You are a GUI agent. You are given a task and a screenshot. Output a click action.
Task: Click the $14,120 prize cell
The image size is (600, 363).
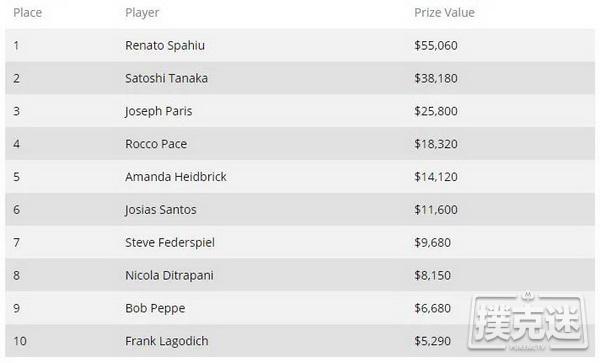pos(436,177)
